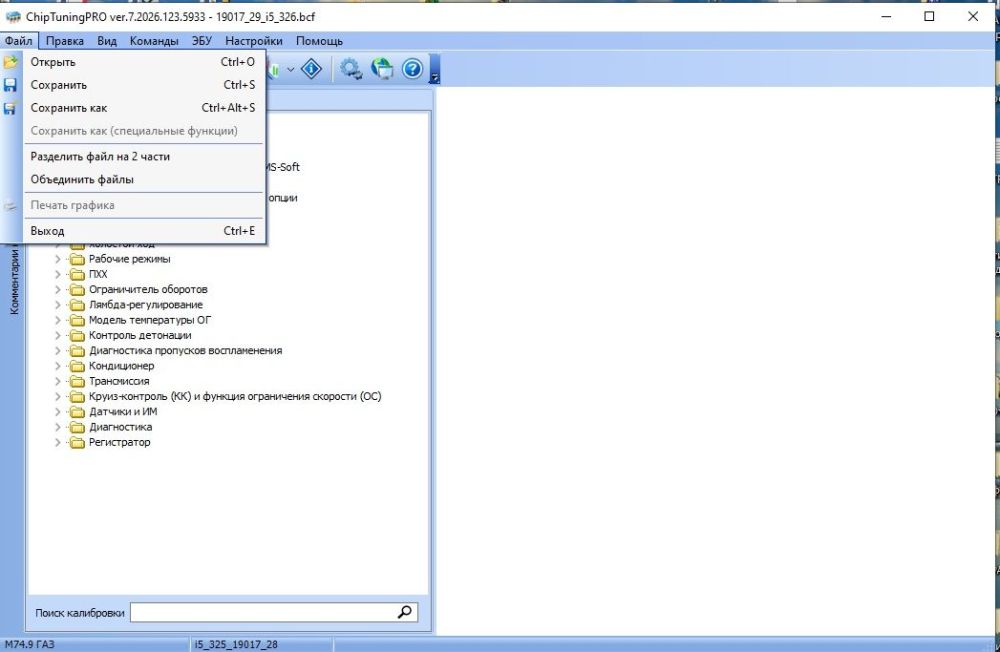Maximize the ChipTuningPRO window
This screenshot has width=1000, height=652.
coord(929,17)
